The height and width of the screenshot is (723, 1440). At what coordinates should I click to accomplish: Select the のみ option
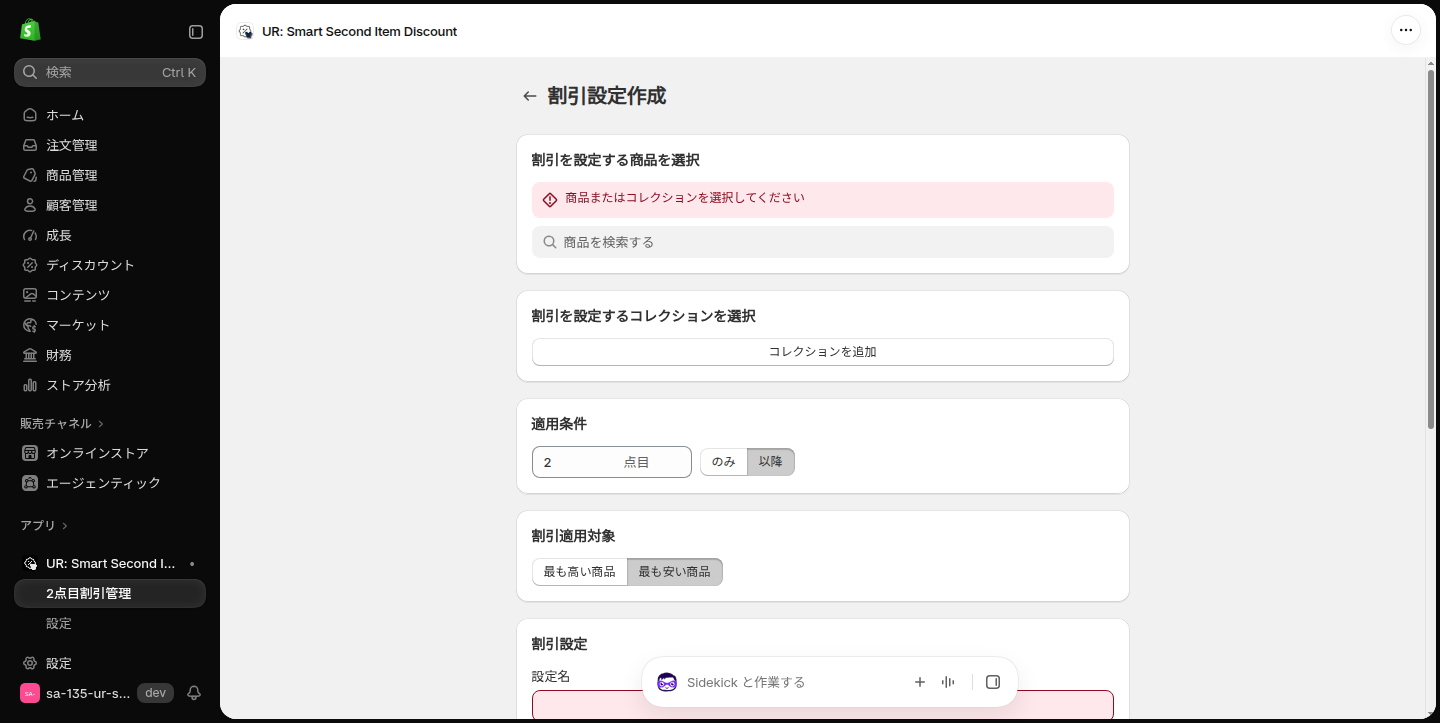724,462
